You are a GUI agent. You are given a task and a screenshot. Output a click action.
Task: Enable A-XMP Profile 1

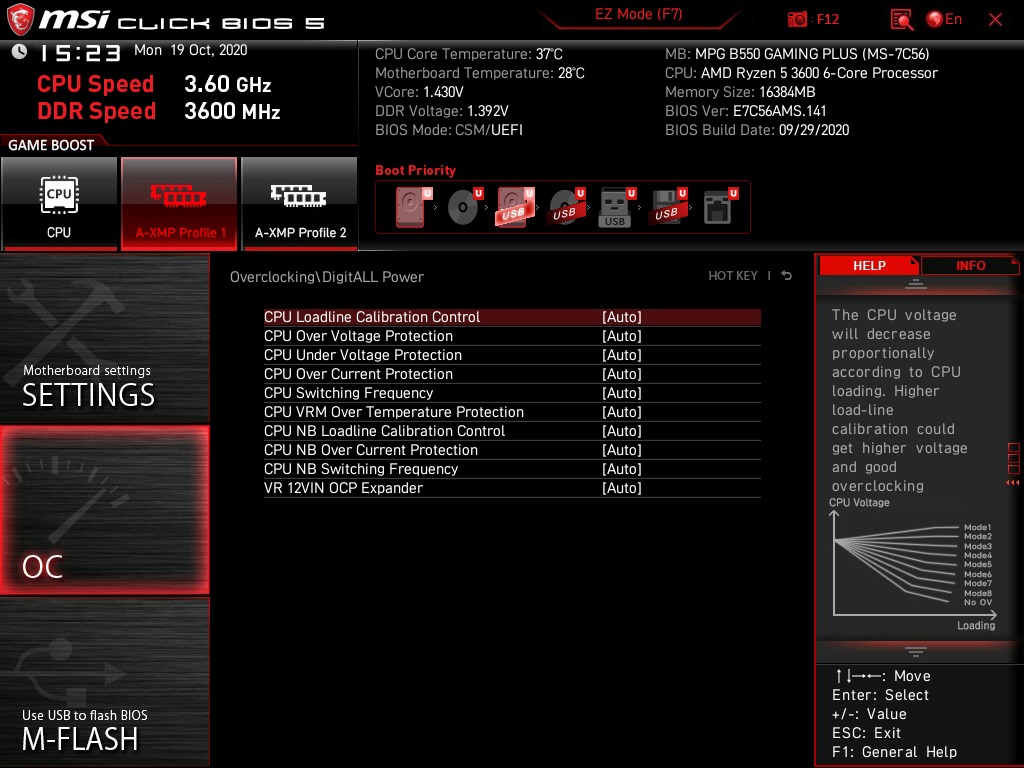(x=178, y=203)
